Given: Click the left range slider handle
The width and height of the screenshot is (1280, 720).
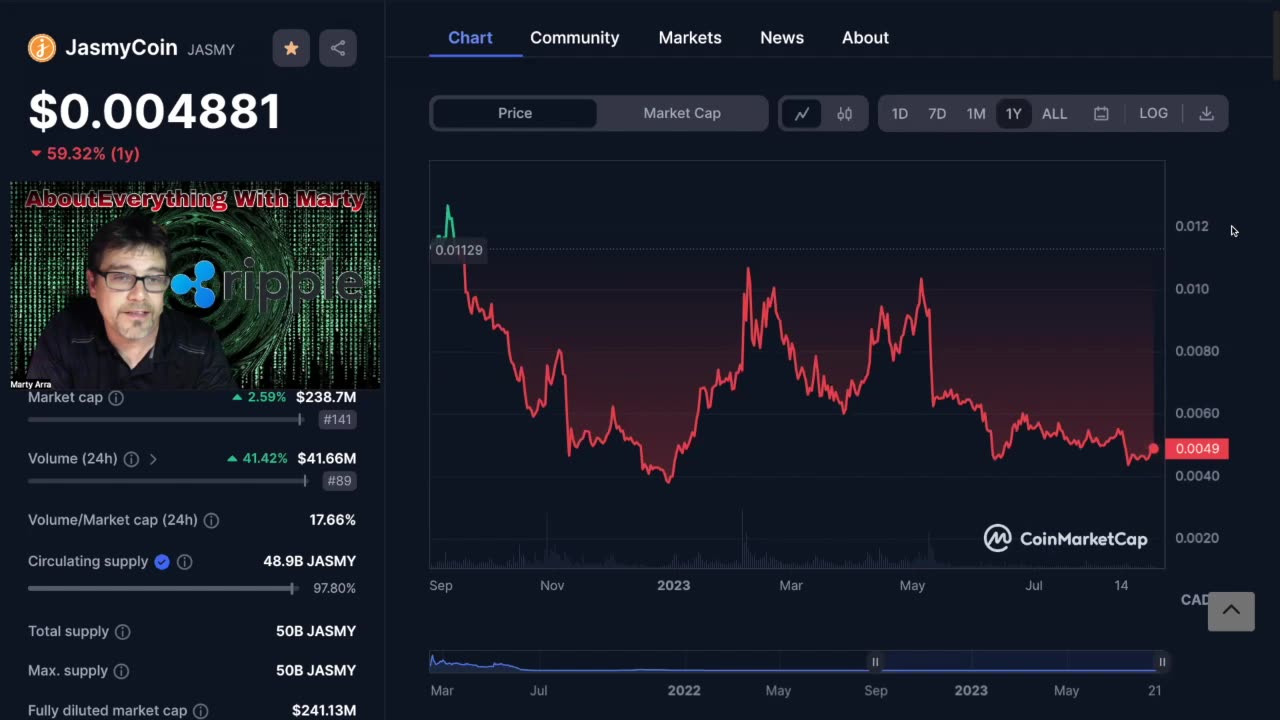Looking at the screenshot, I should 875,662.
